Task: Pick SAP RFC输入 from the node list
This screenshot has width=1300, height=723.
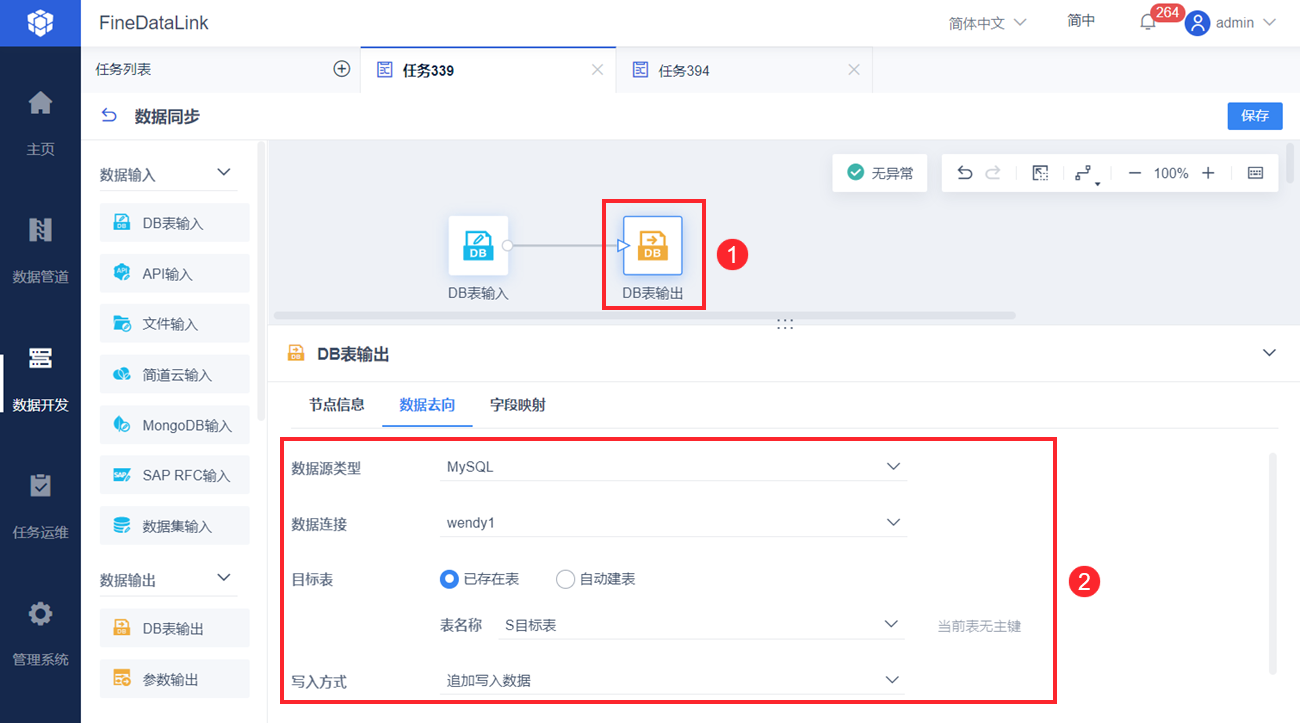Action: coord(175,475)
